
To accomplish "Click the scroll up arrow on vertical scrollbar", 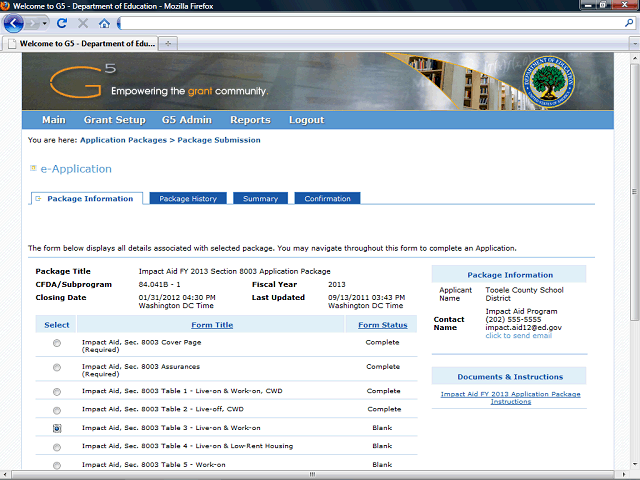I will pos(635,58).
